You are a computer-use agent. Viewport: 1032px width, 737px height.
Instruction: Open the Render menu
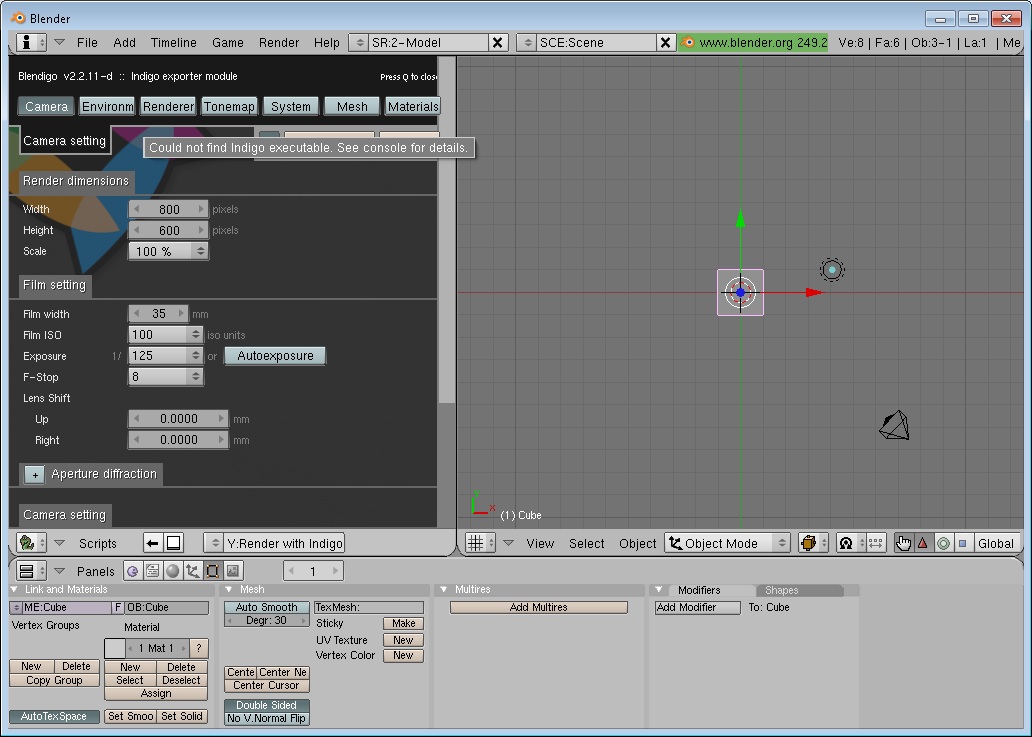[279, 42]
